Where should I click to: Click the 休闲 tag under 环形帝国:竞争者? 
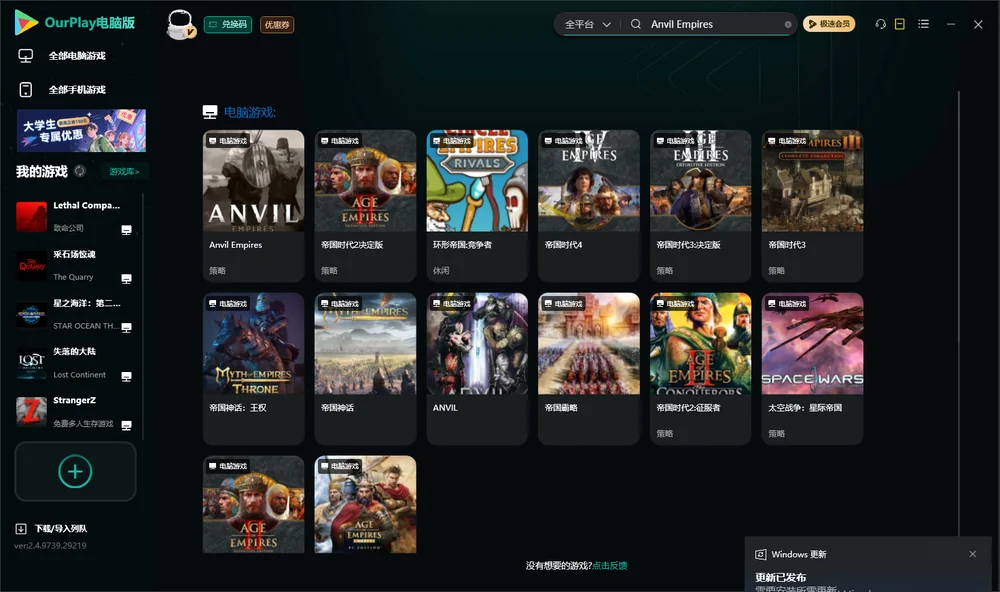click(x=441, y=270)
